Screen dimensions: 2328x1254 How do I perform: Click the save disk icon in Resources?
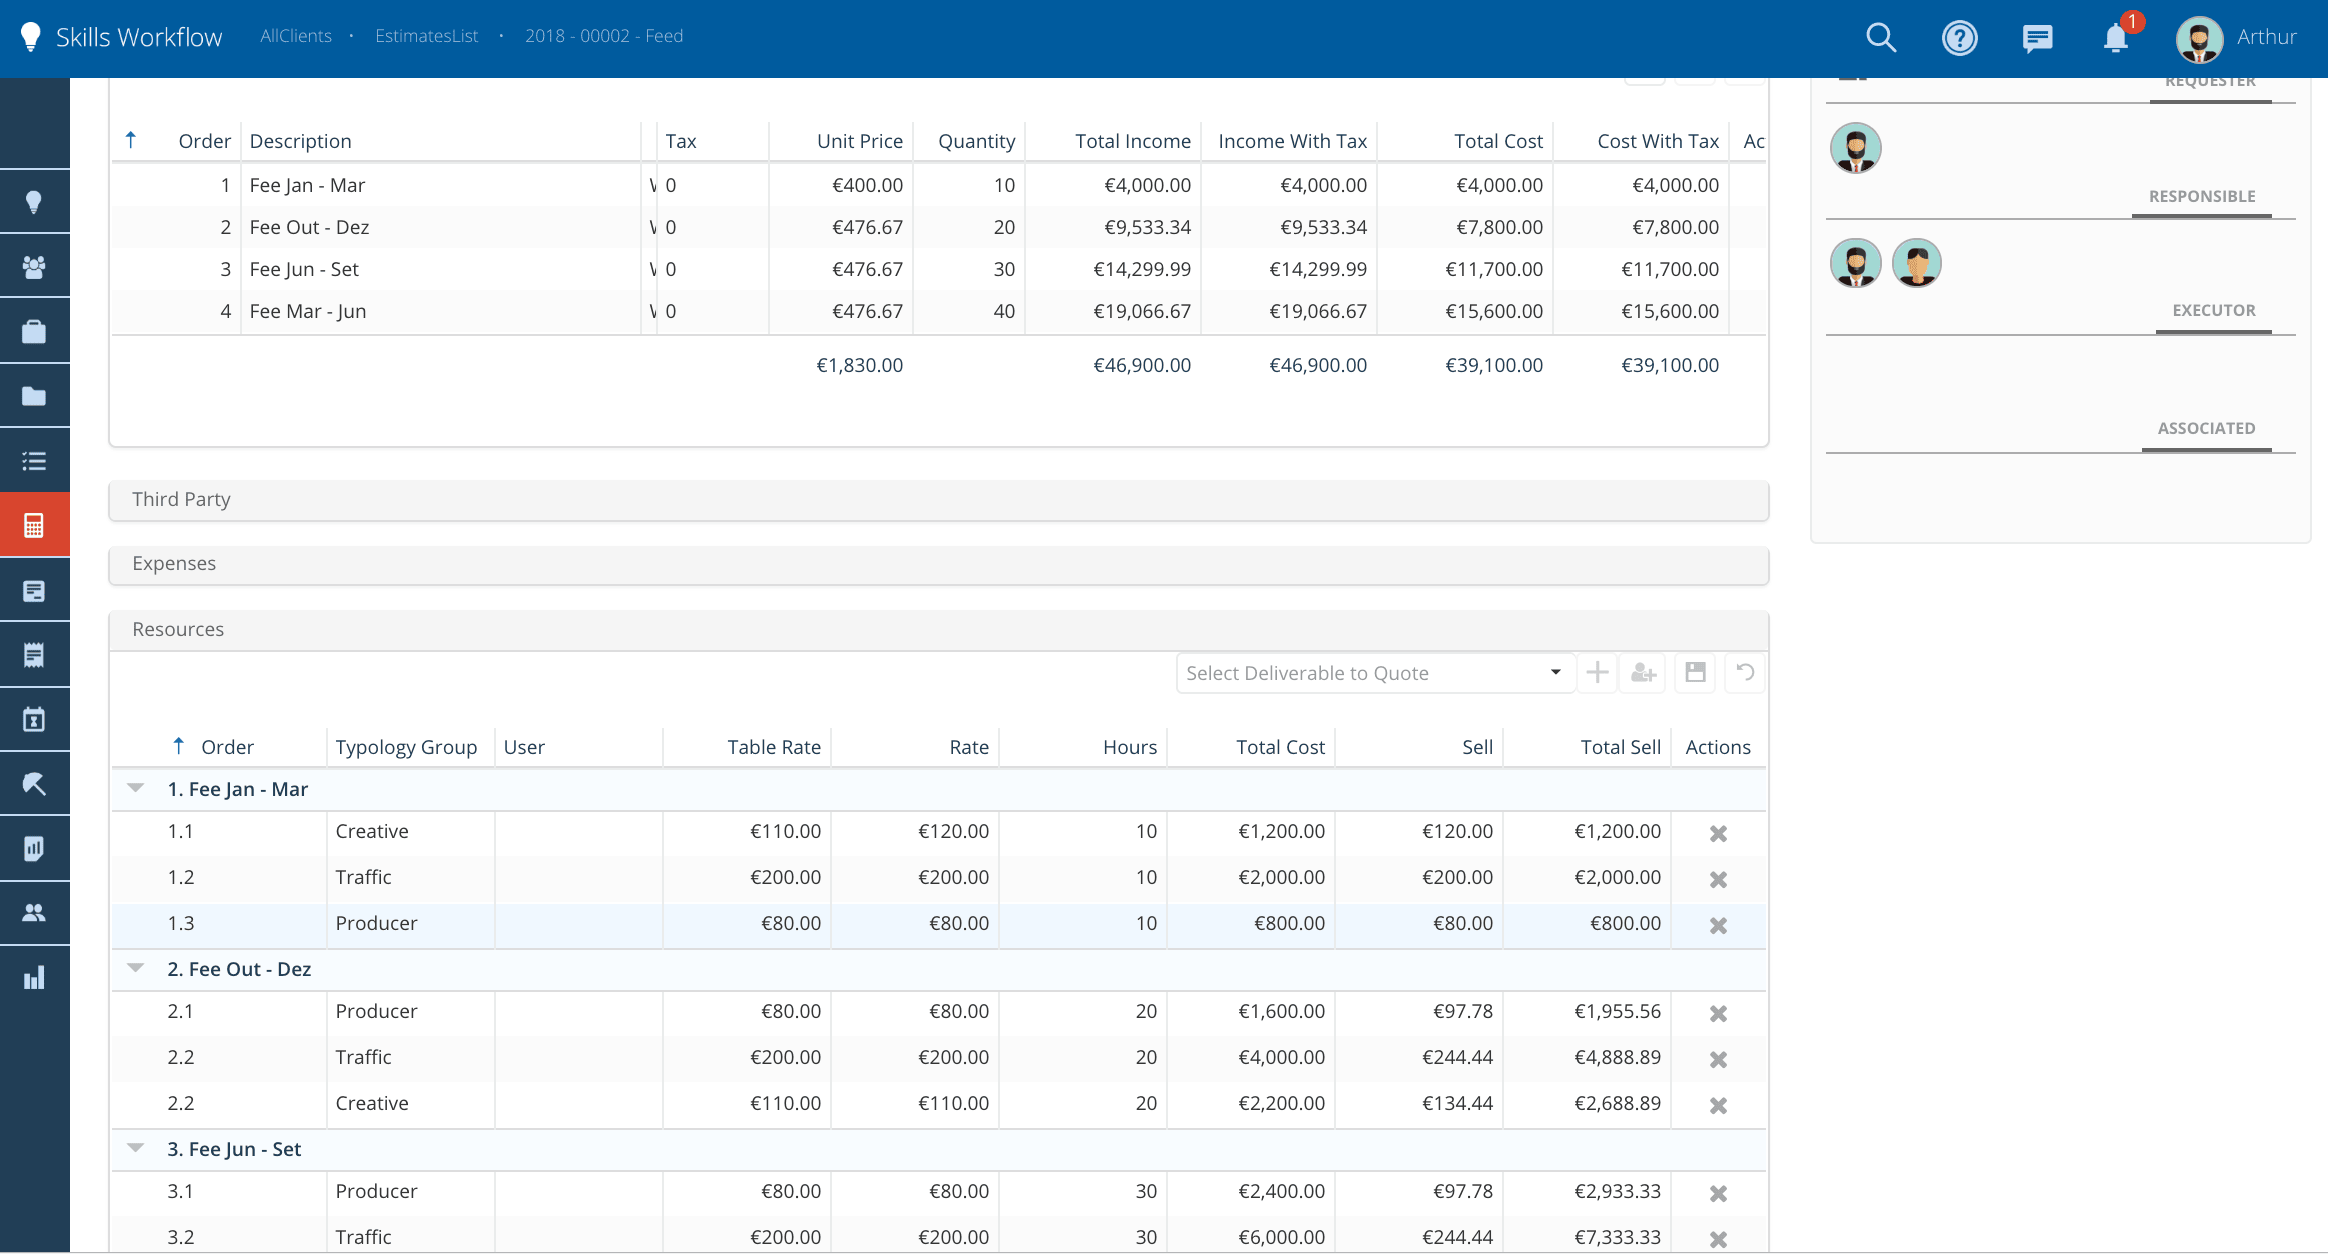tap(1695, 673)
